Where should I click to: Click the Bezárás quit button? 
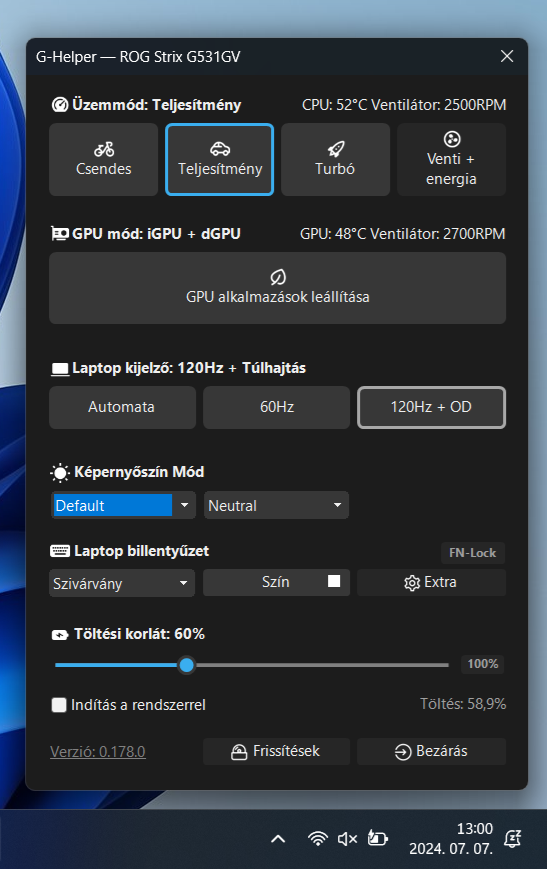[431, 752]
